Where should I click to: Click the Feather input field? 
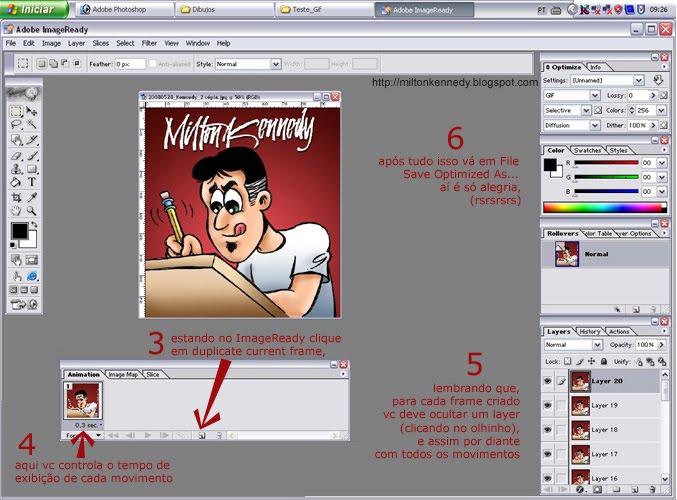point(130,64)
